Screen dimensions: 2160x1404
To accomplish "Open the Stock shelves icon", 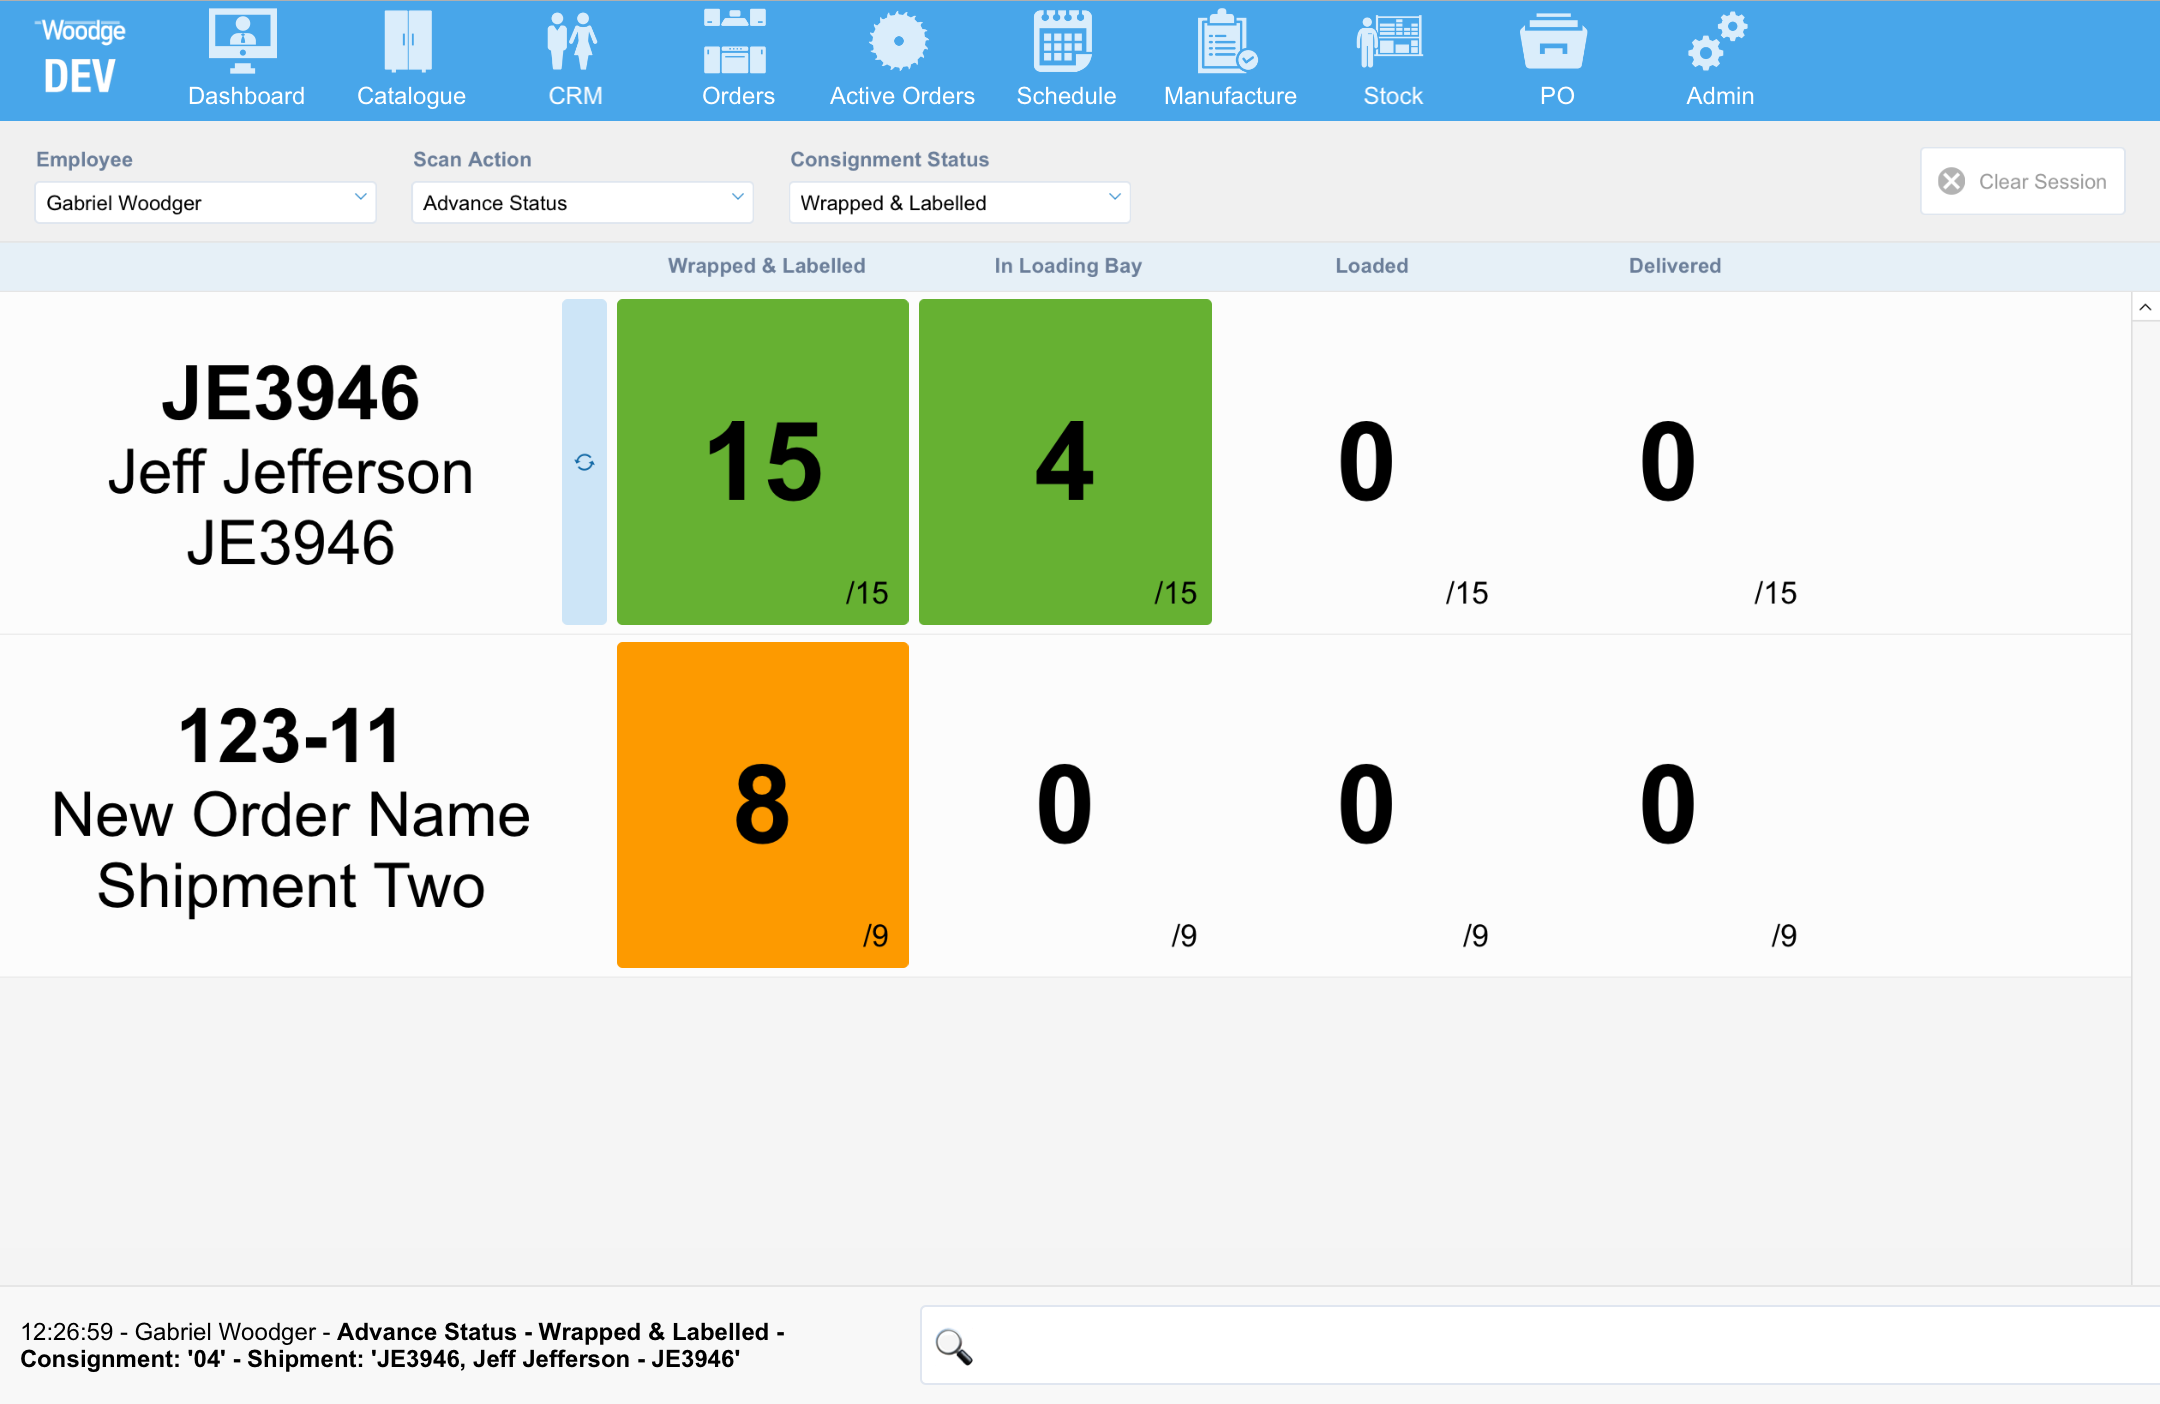I will click(x=1390, y=42).
